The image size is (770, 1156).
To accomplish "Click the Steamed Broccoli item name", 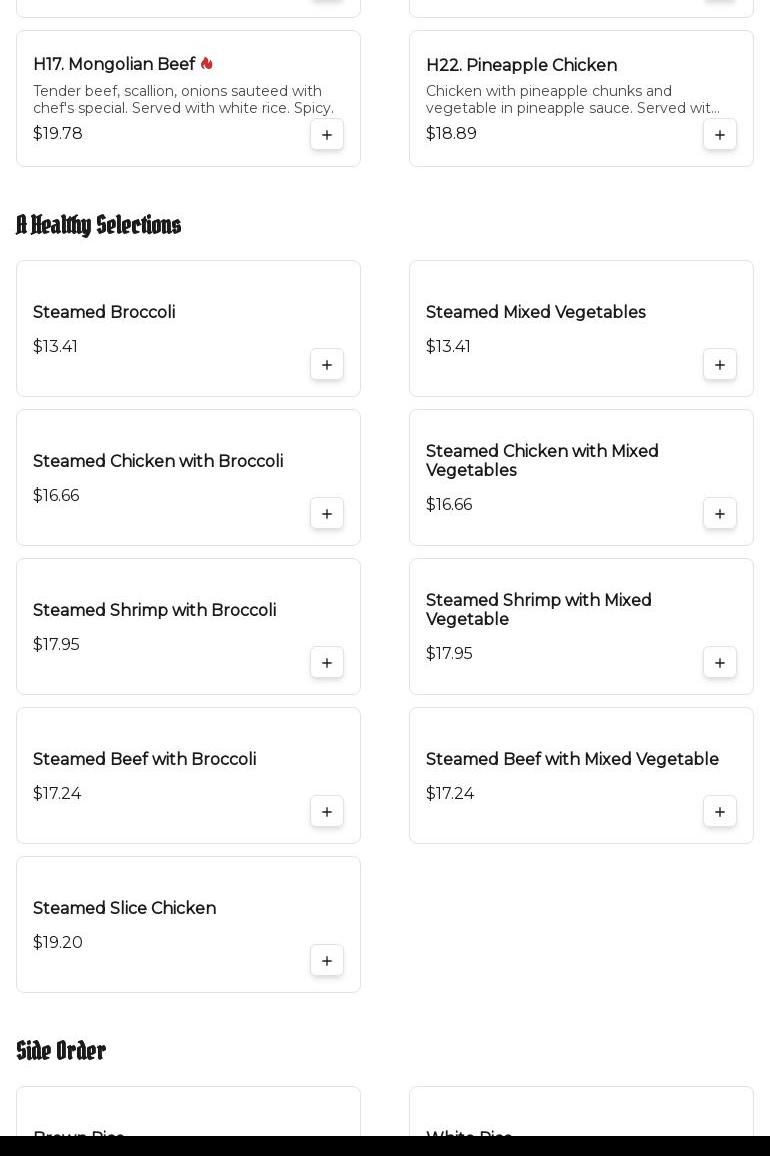I will click(104, 312).
